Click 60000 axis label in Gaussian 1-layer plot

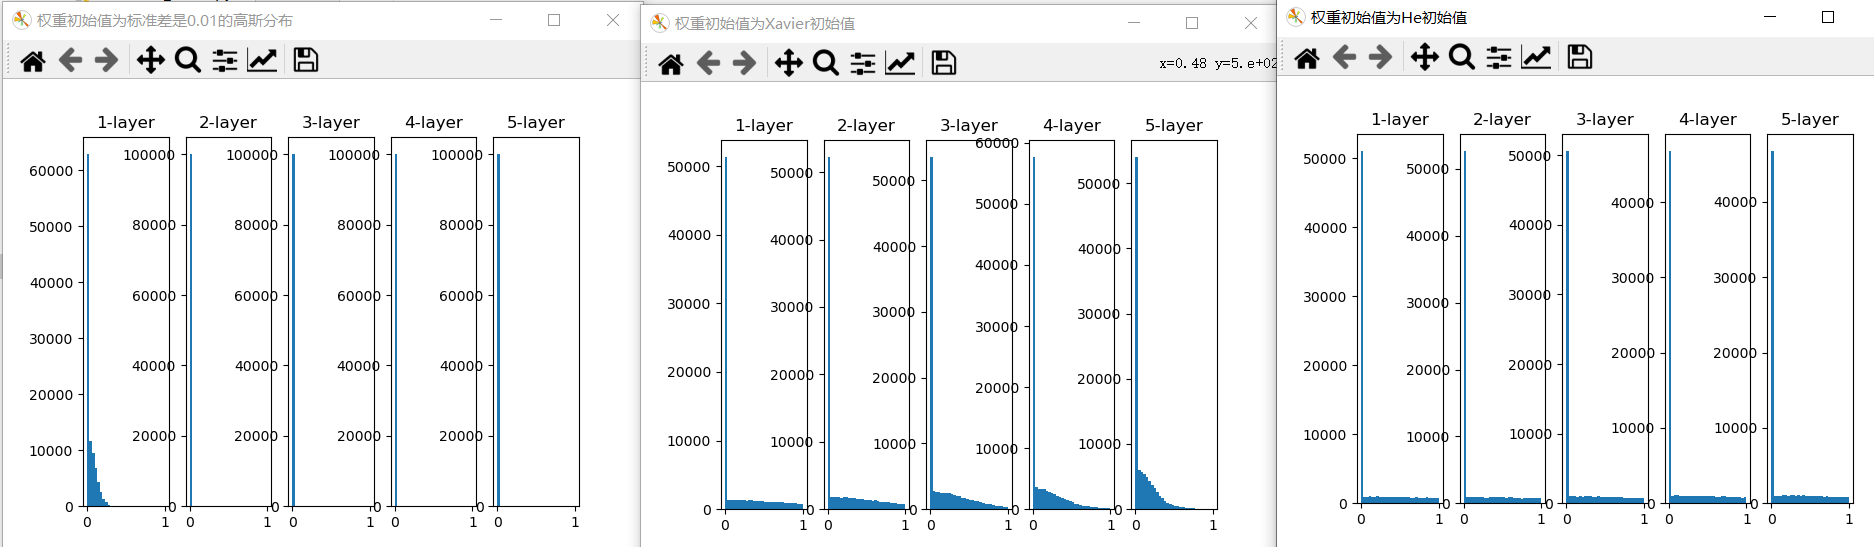pyautogui.click(x=51, y=171)
